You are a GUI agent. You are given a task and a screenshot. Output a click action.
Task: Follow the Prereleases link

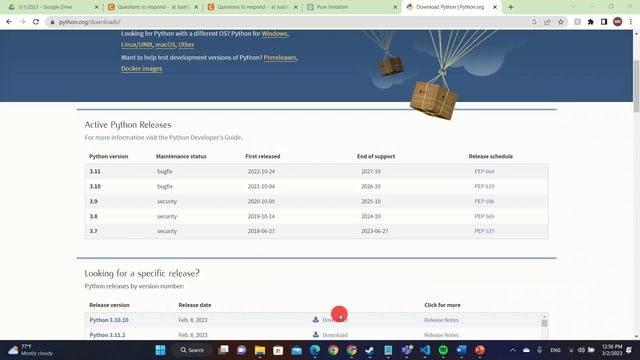pos(280,58)
